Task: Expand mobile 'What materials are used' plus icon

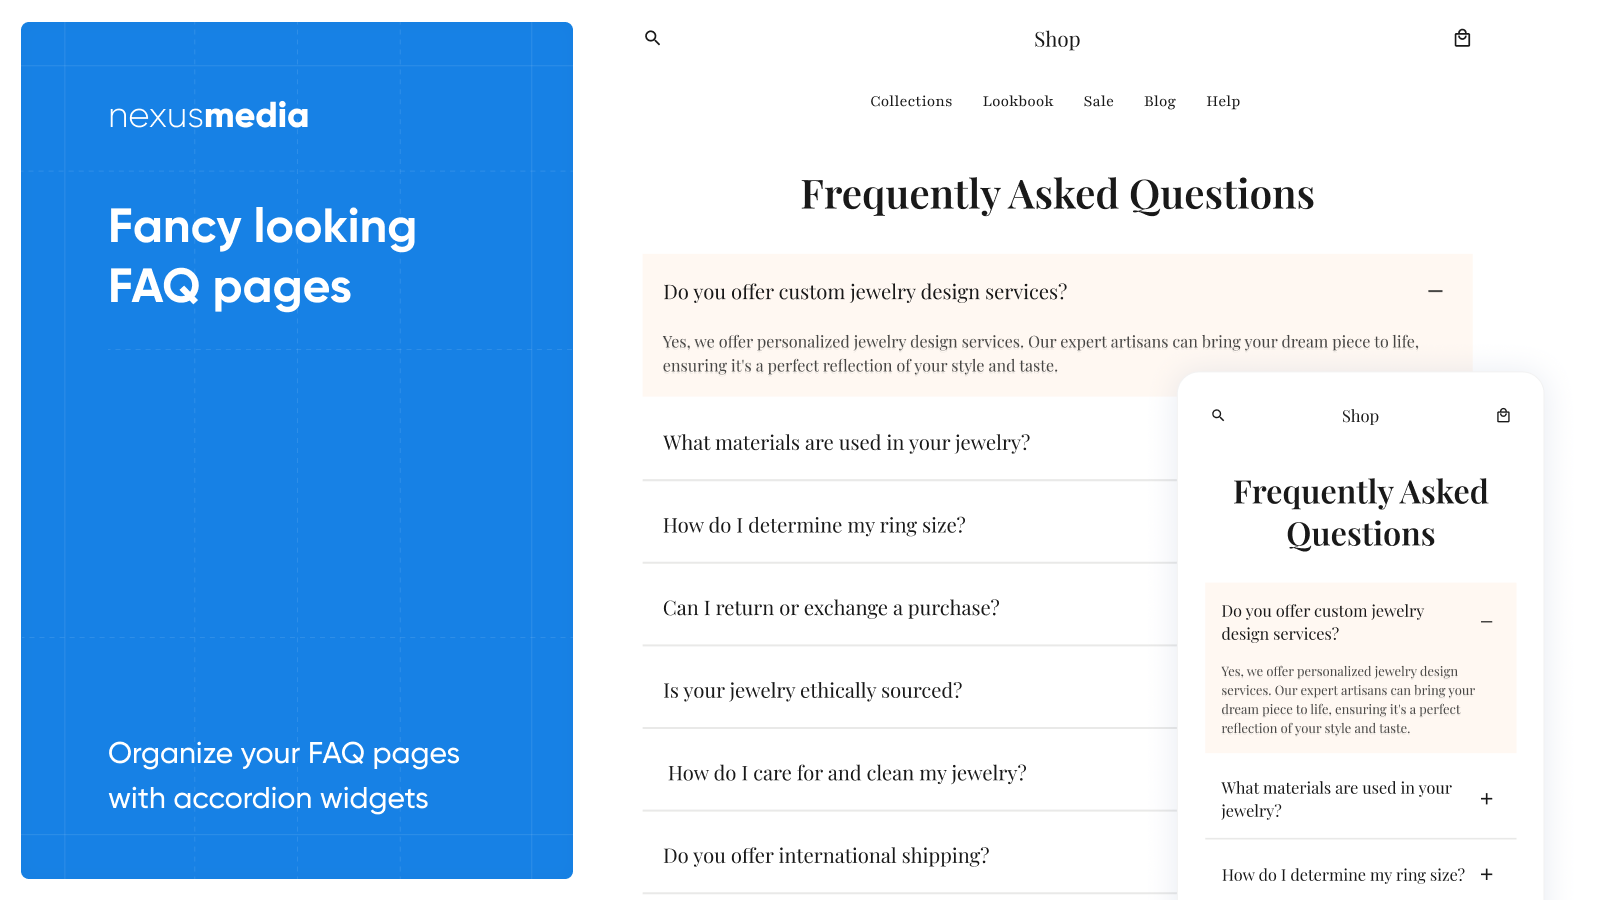Action: [x=1487, y=799]
